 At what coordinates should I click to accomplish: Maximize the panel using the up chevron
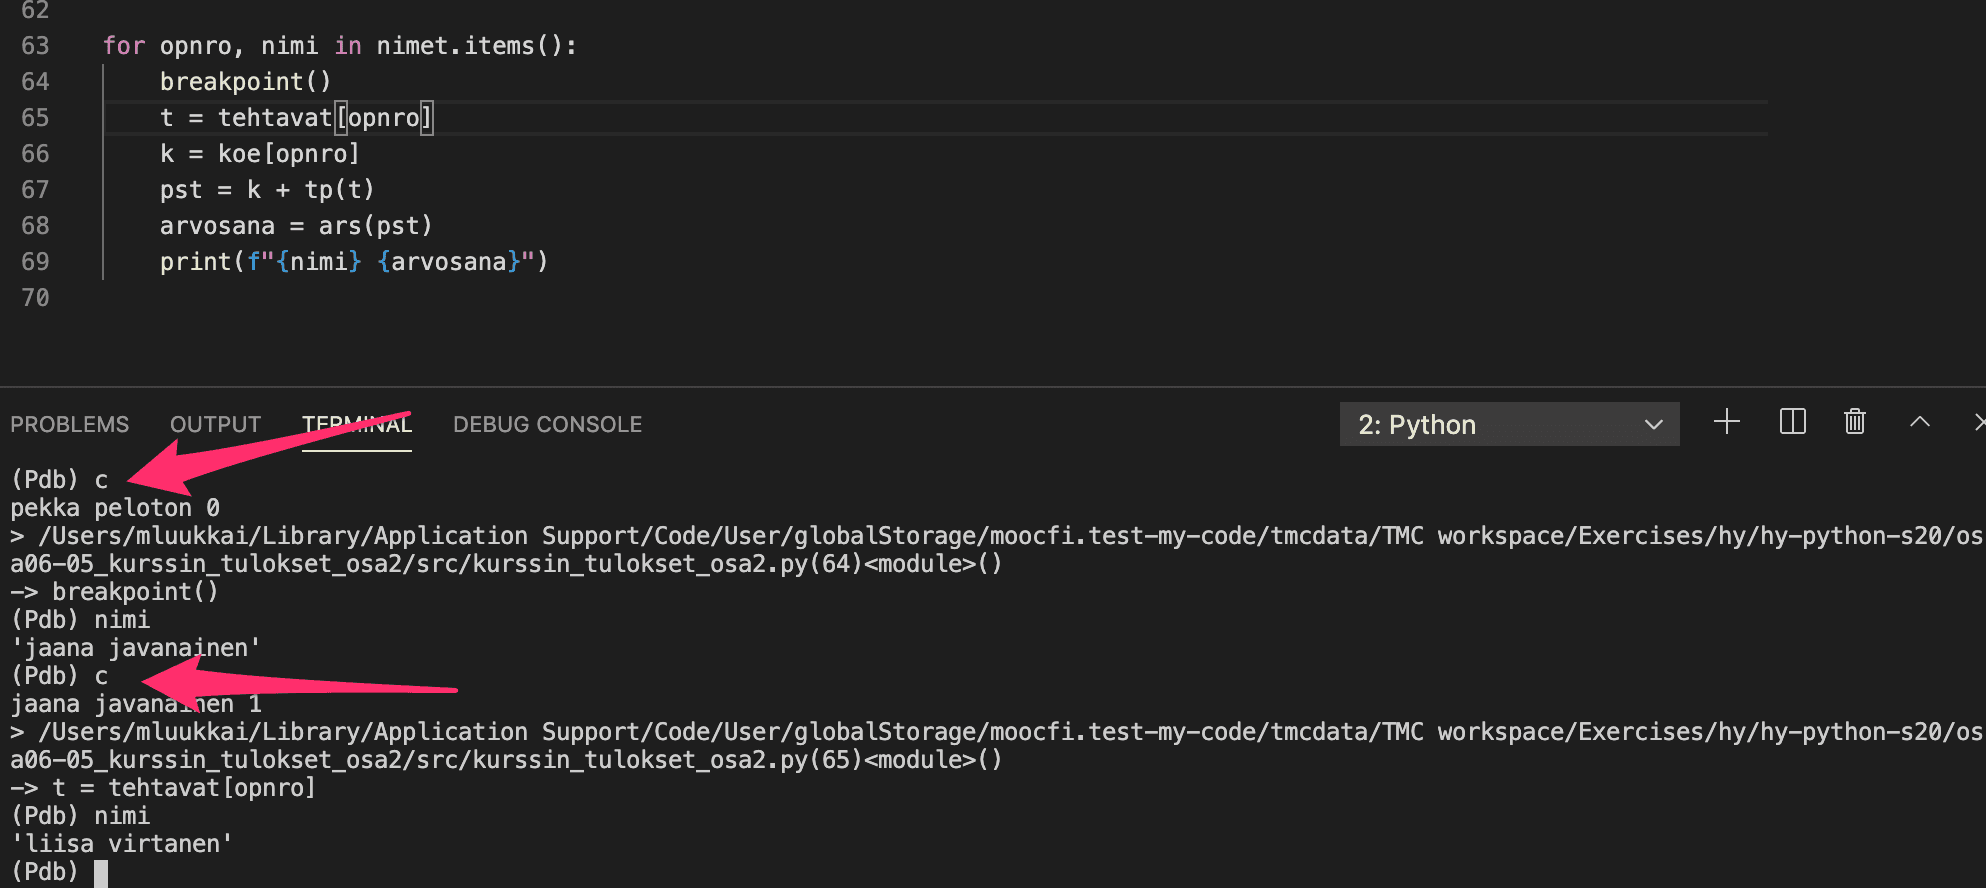(1919, 422)
